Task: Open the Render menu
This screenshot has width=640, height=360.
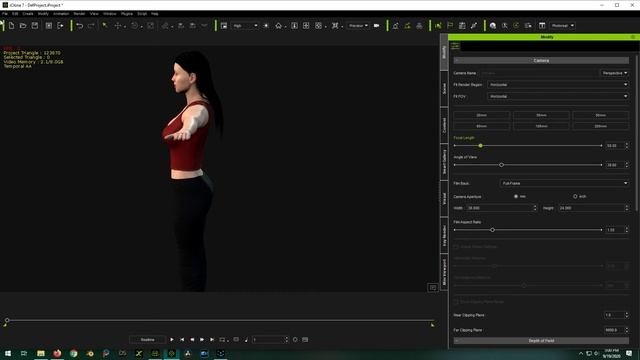Action: [x=79, y=14]
